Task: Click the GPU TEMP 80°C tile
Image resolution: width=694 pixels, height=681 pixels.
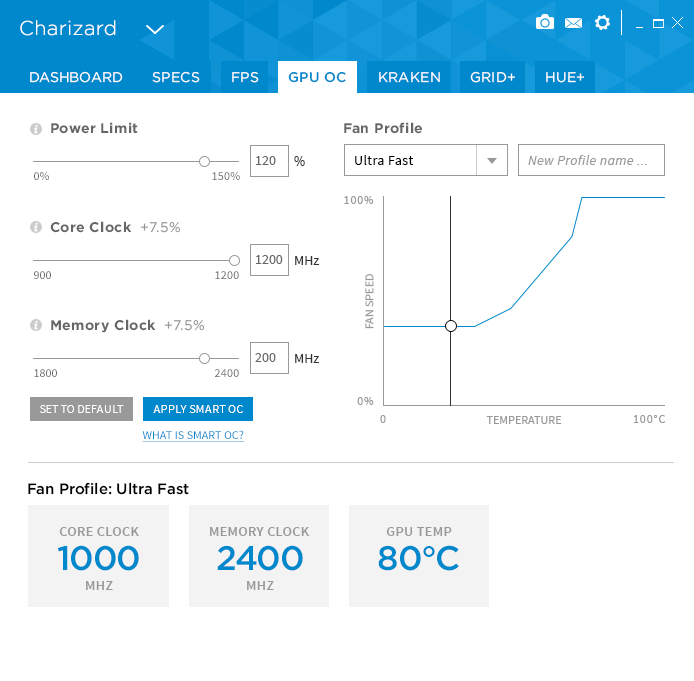Action: click(419, 556)
